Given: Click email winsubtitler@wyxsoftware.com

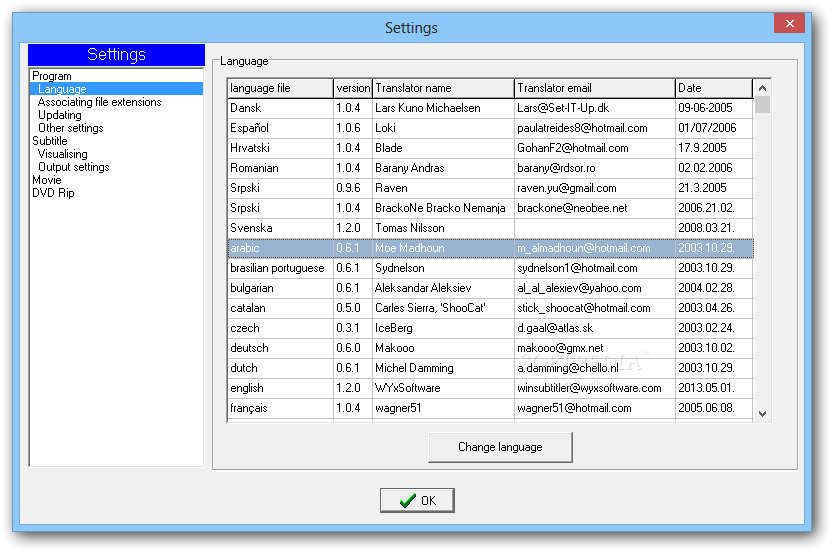Looking at the screenshot, I should (590, 388).
